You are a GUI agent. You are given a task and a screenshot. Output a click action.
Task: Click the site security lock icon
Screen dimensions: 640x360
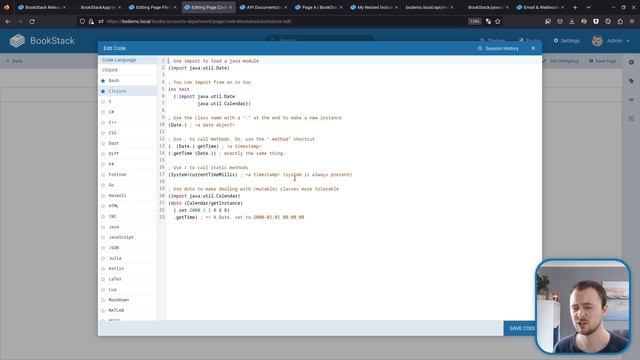point(91,21)
